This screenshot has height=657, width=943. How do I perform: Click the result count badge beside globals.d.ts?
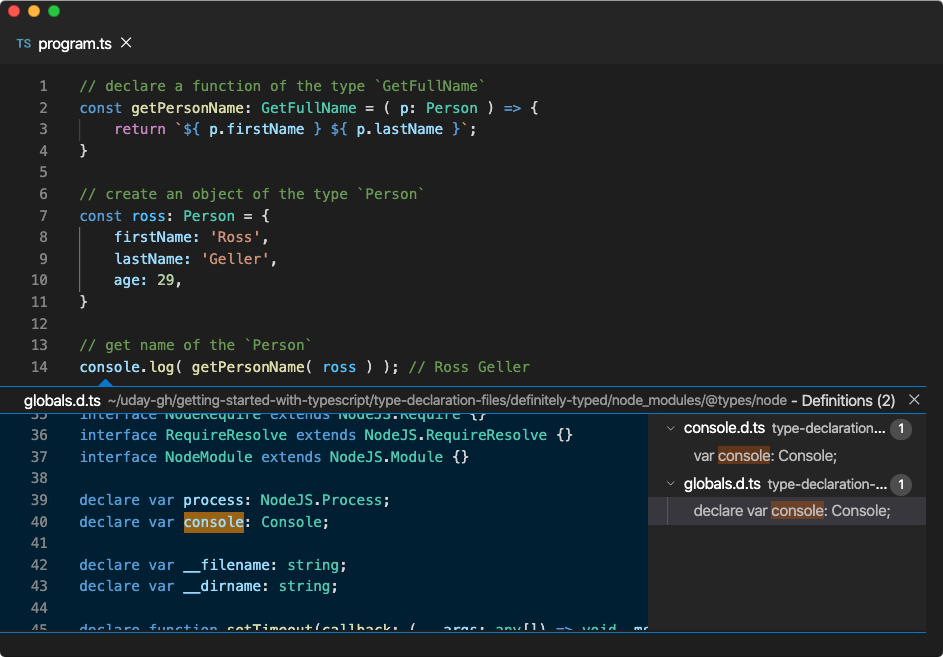(901, 484)
